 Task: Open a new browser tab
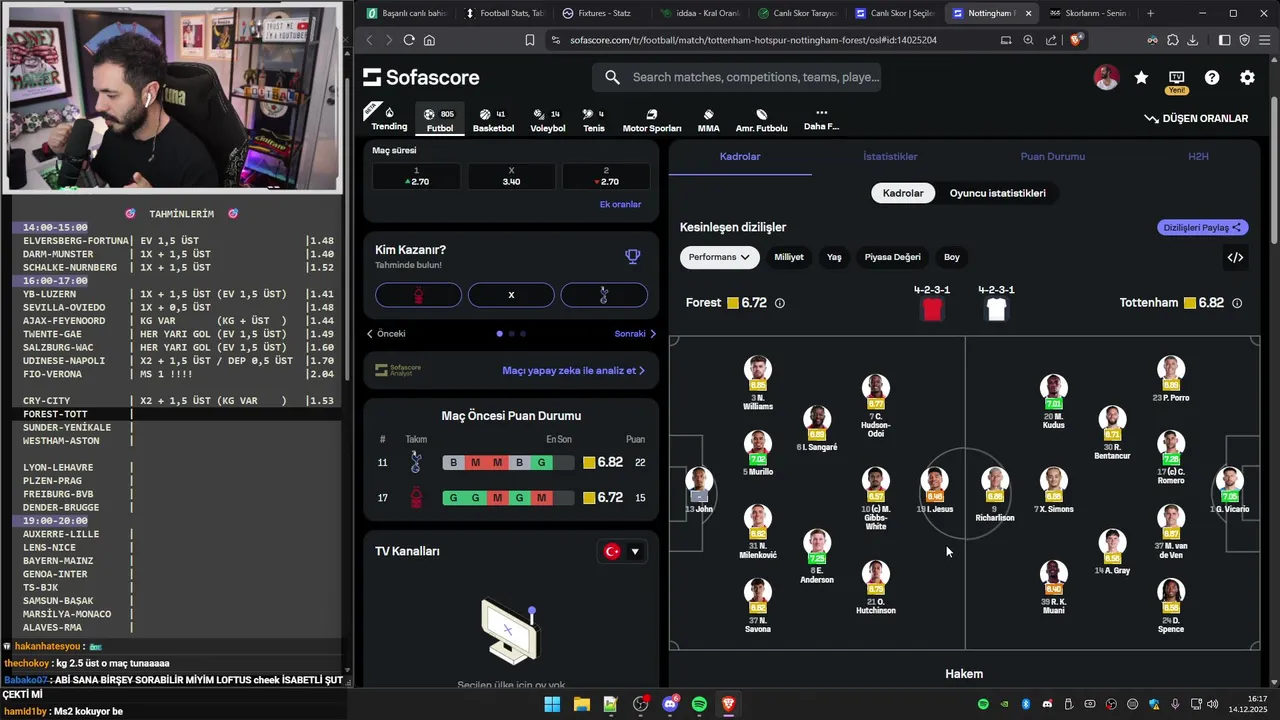tap(1150, 13)
